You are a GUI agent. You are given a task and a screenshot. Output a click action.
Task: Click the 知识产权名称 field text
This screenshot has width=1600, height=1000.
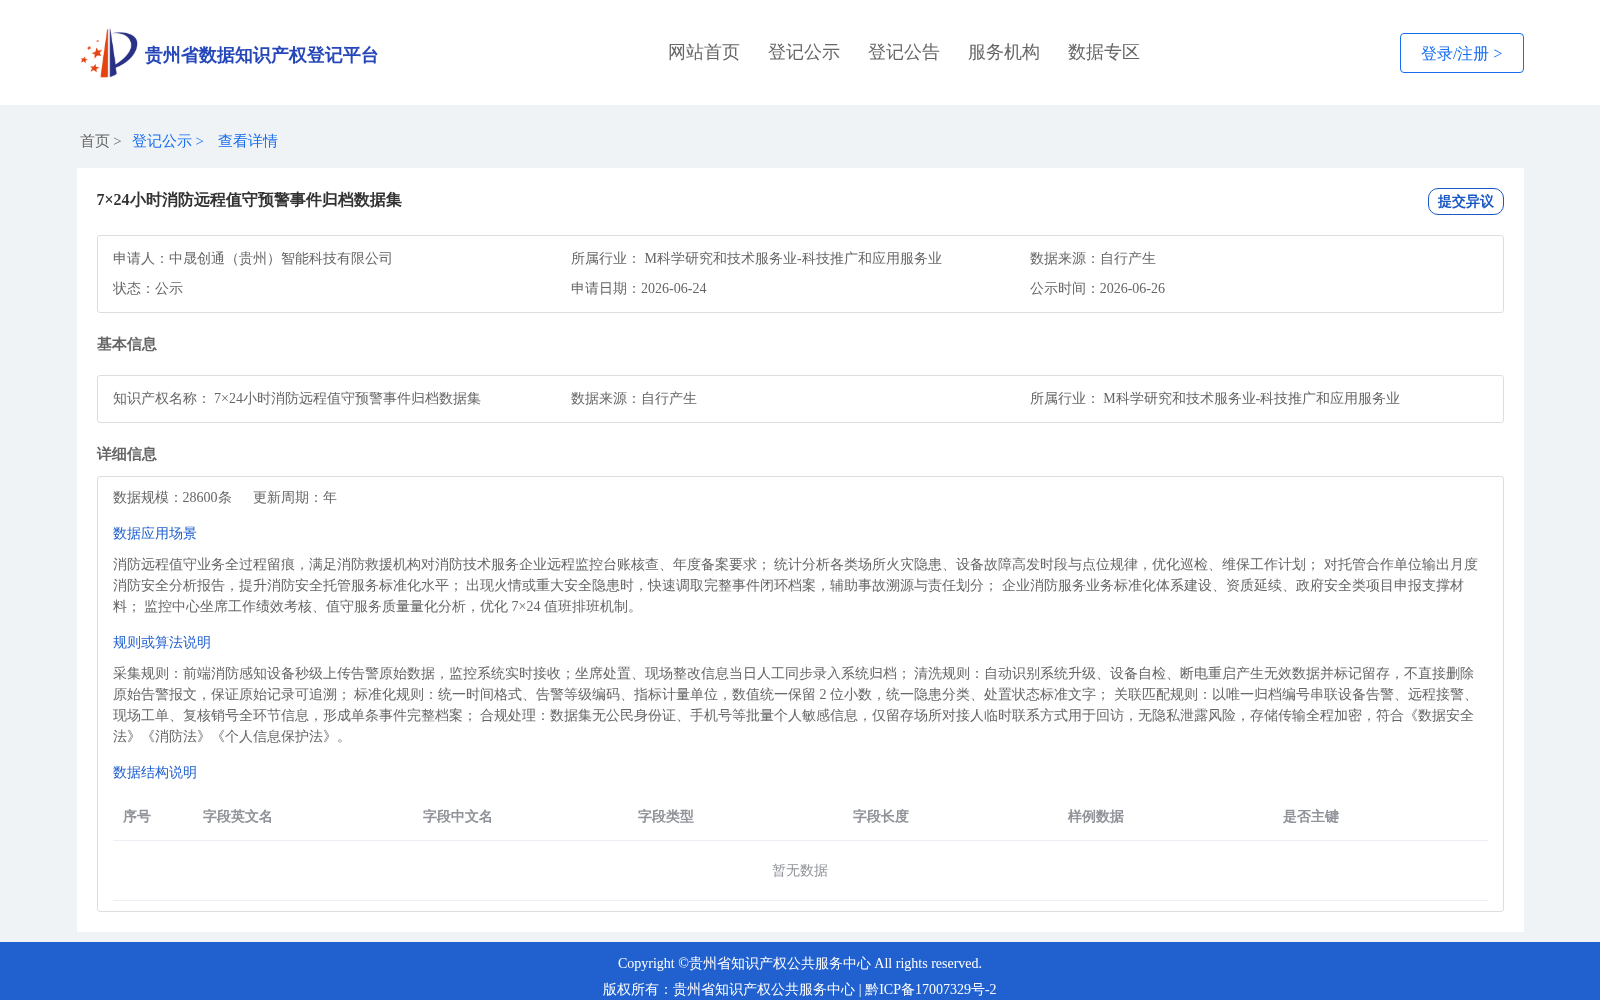pyautogui.click(x=297, y=398)
